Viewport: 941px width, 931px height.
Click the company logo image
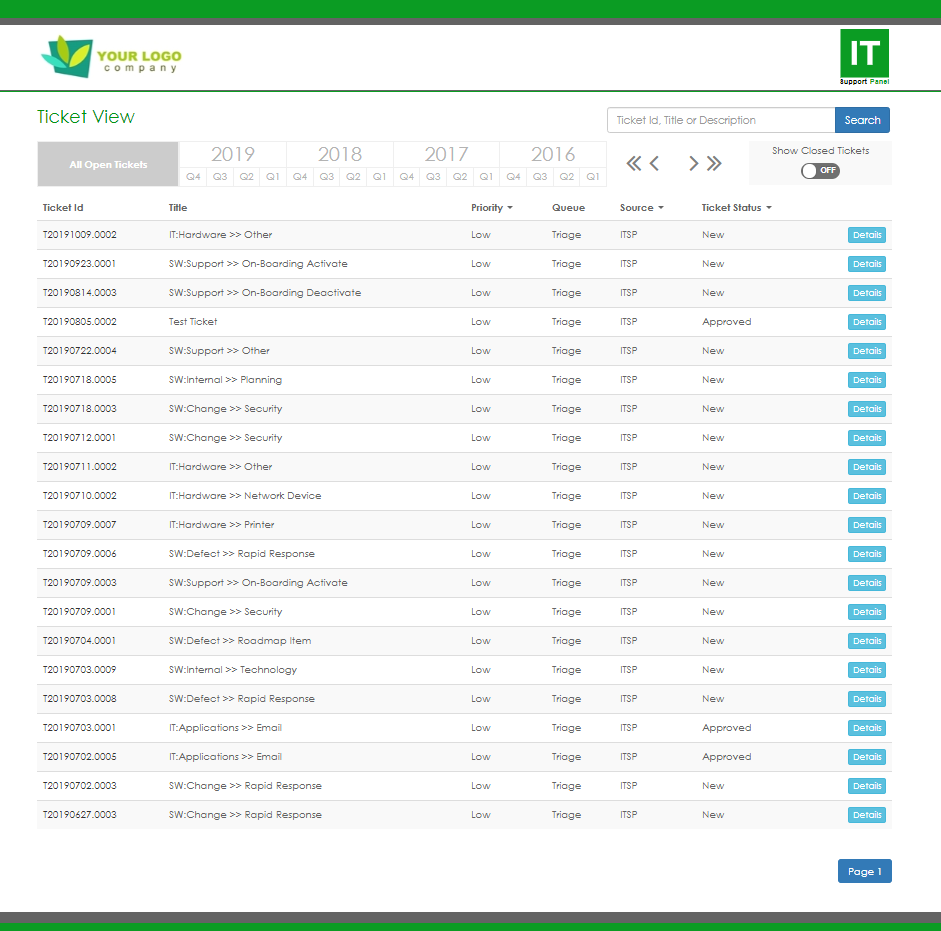111,57
